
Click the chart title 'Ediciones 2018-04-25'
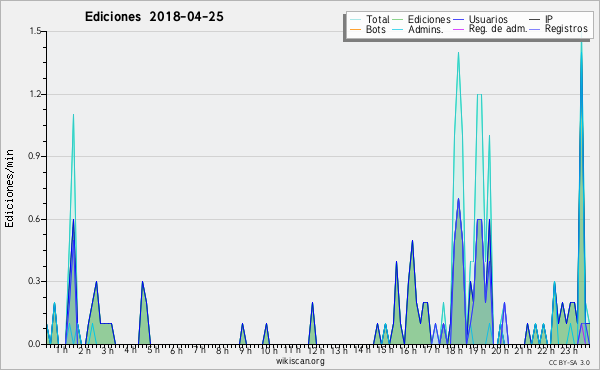tap(154, 17)
